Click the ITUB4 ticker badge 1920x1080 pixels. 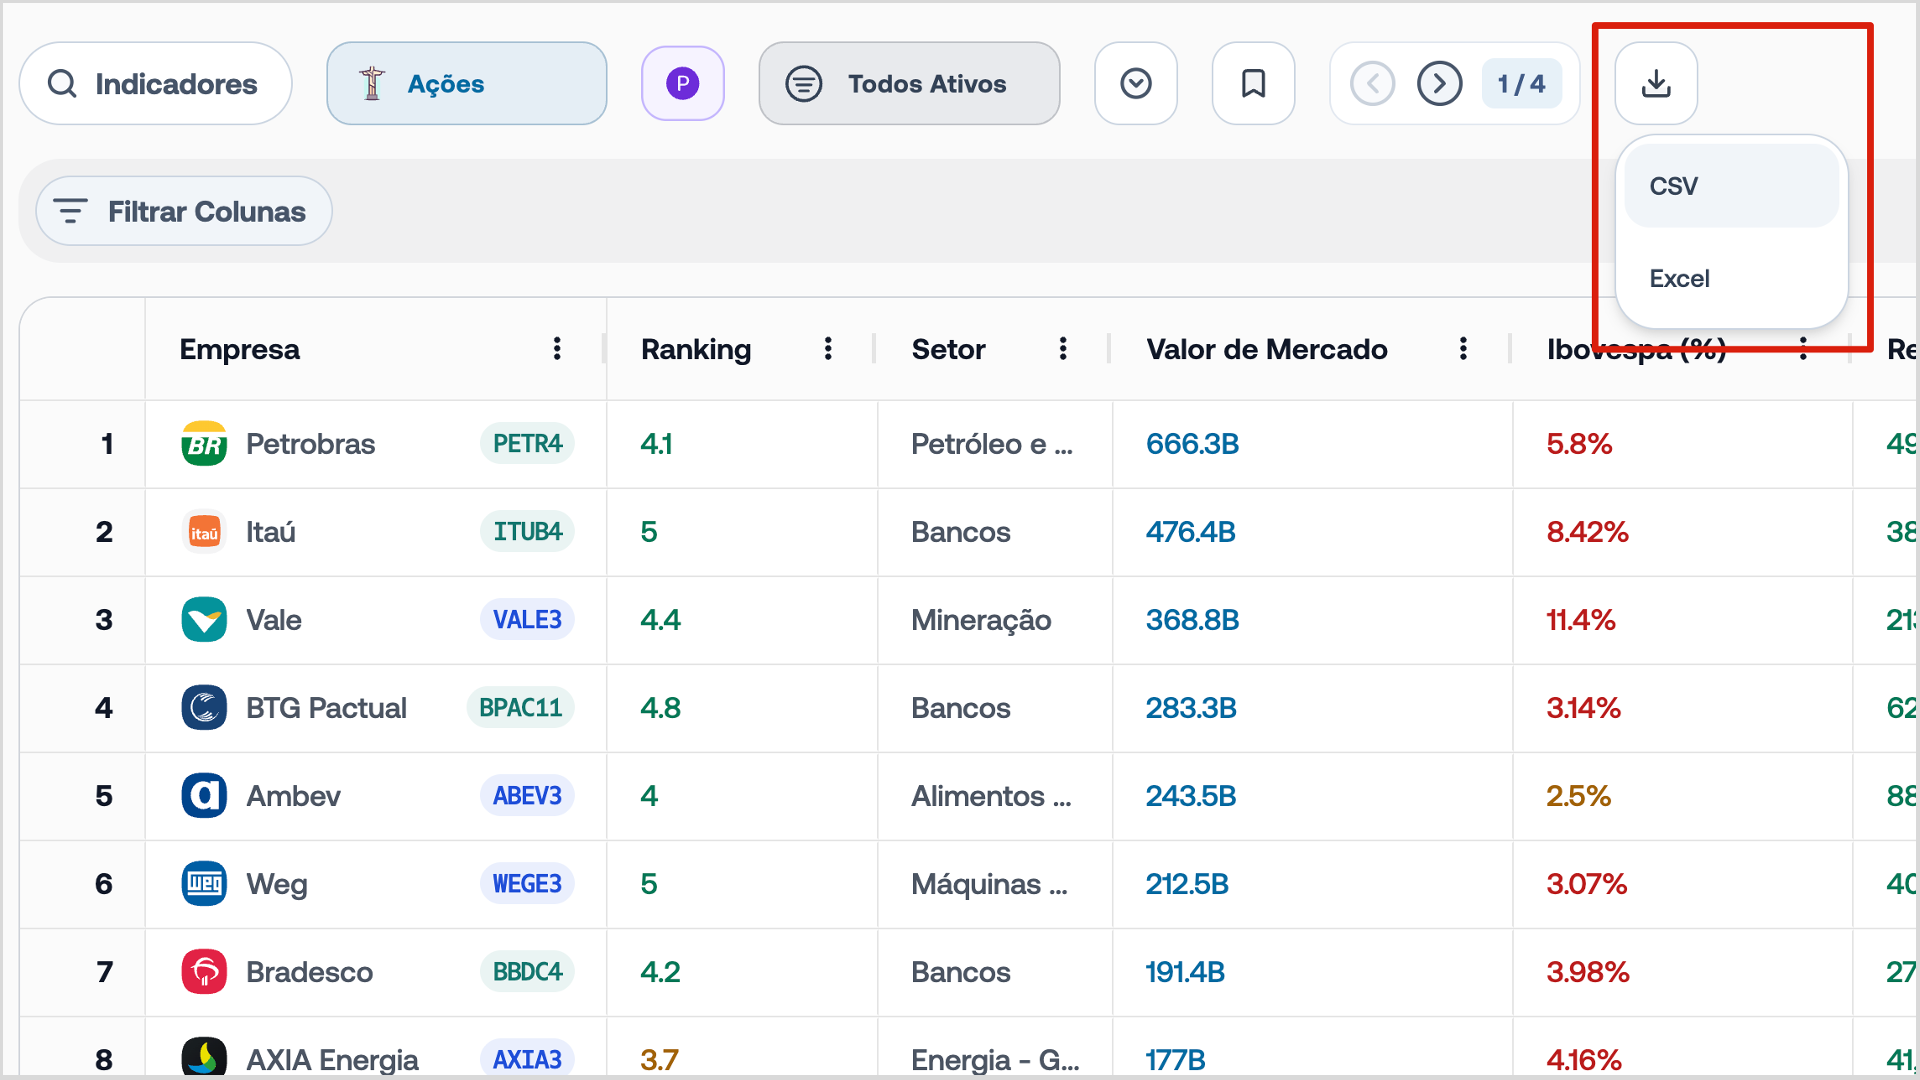click(x=527, y=532)
